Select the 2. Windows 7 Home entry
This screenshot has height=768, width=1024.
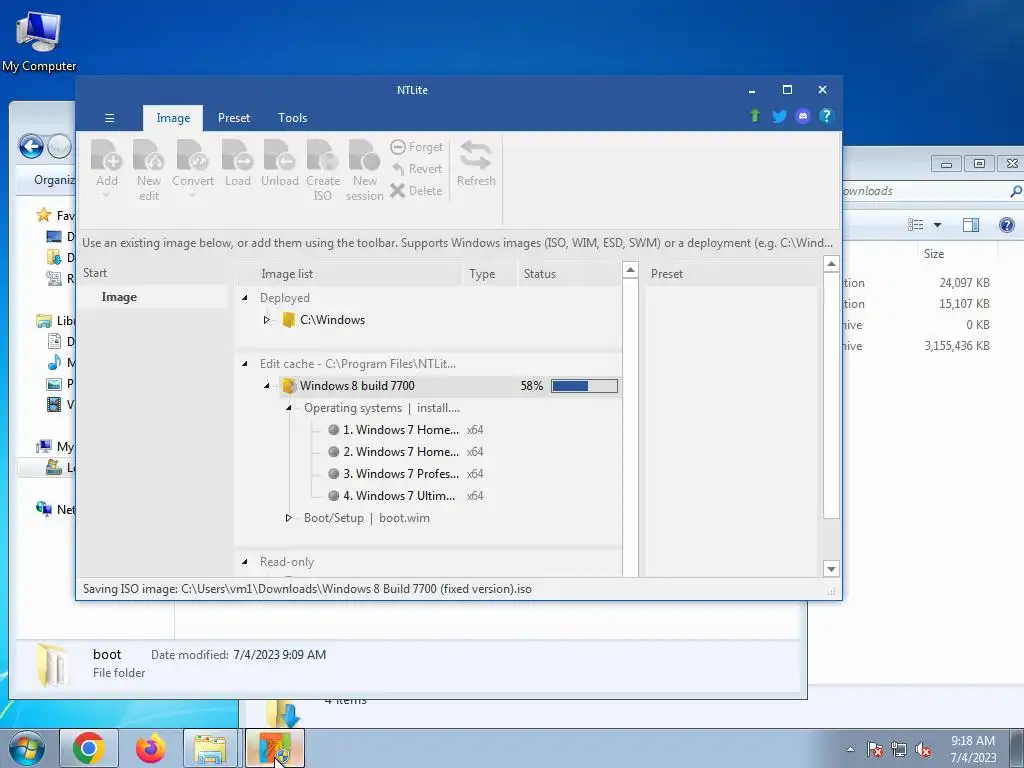point(400,452)
